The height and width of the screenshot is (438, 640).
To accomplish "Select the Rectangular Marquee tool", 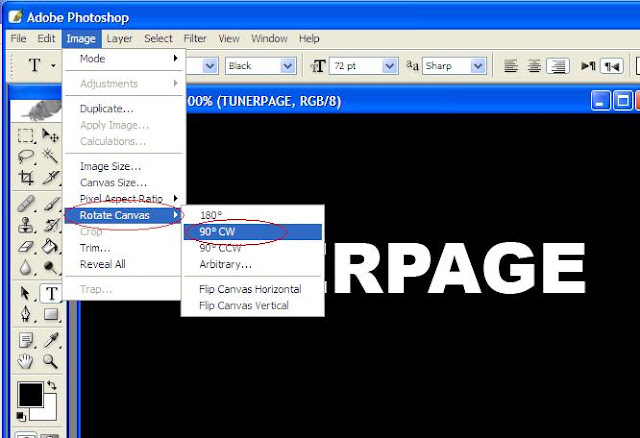I will [x=26, y=135].
